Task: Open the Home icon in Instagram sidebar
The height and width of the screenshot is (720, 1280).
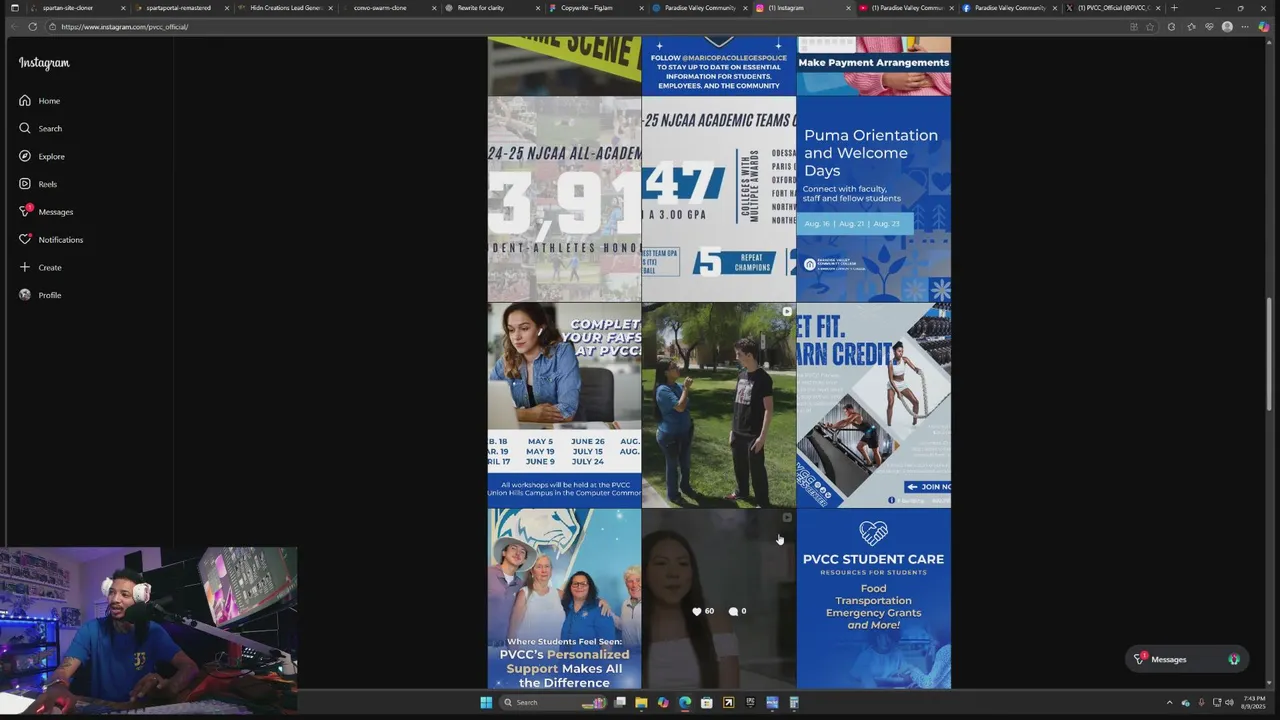Action: [x=25, y=101]
